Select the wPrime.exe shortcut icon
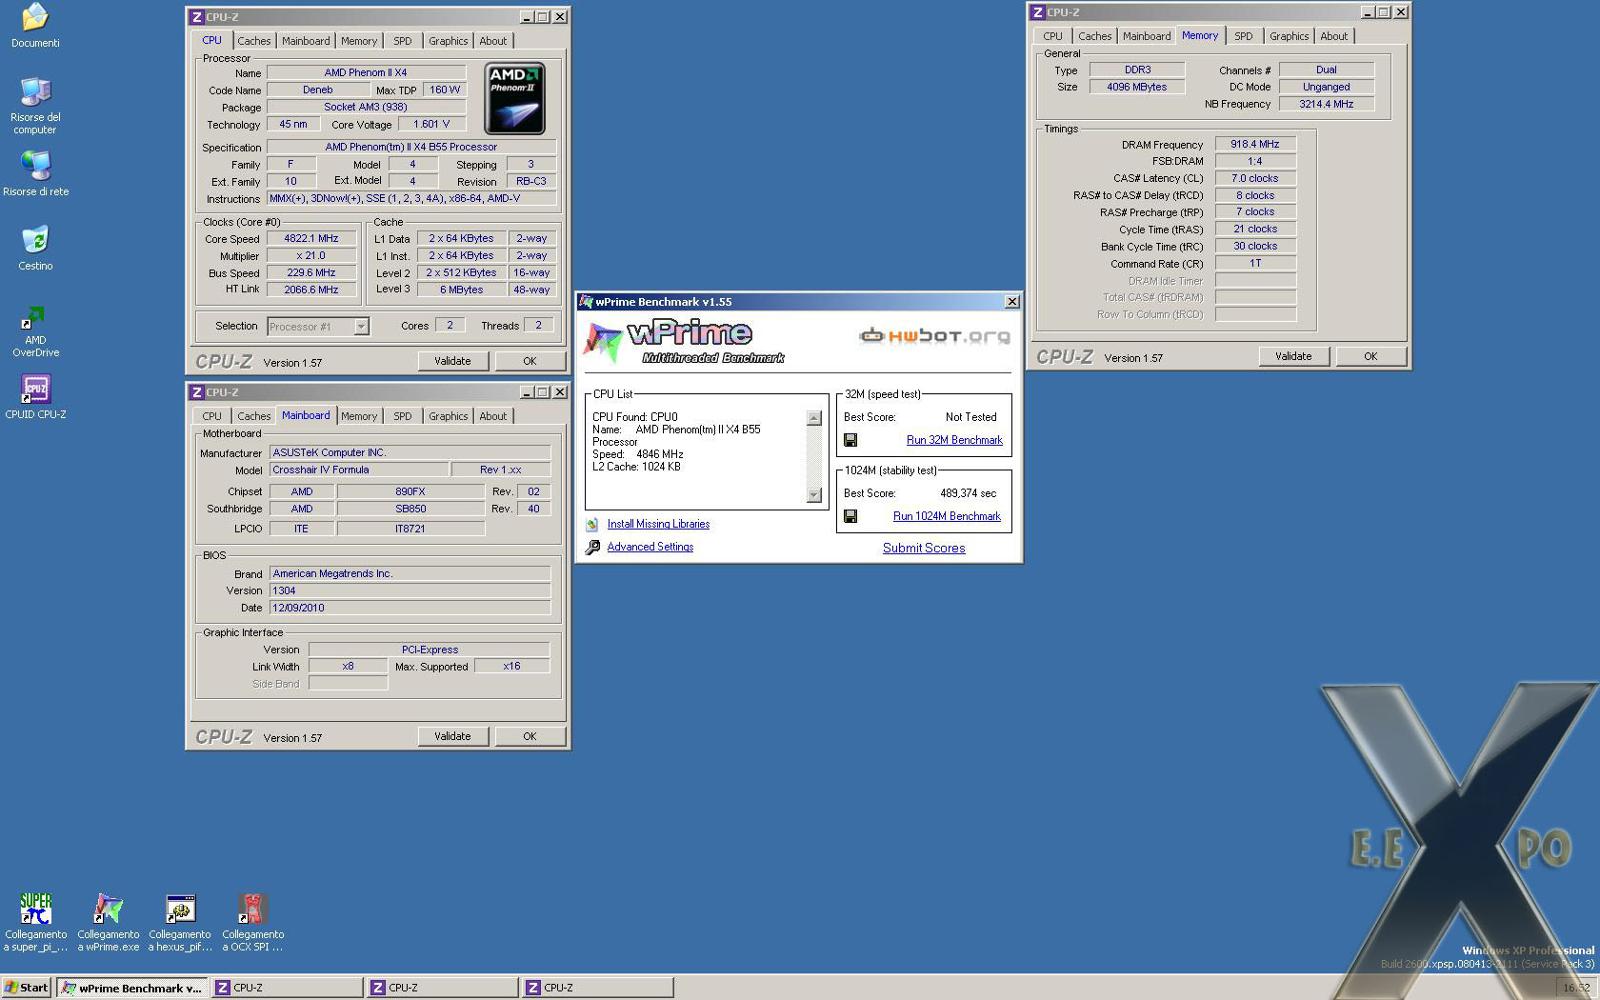The image size is (1600, 1000). [x=108, y=909]
